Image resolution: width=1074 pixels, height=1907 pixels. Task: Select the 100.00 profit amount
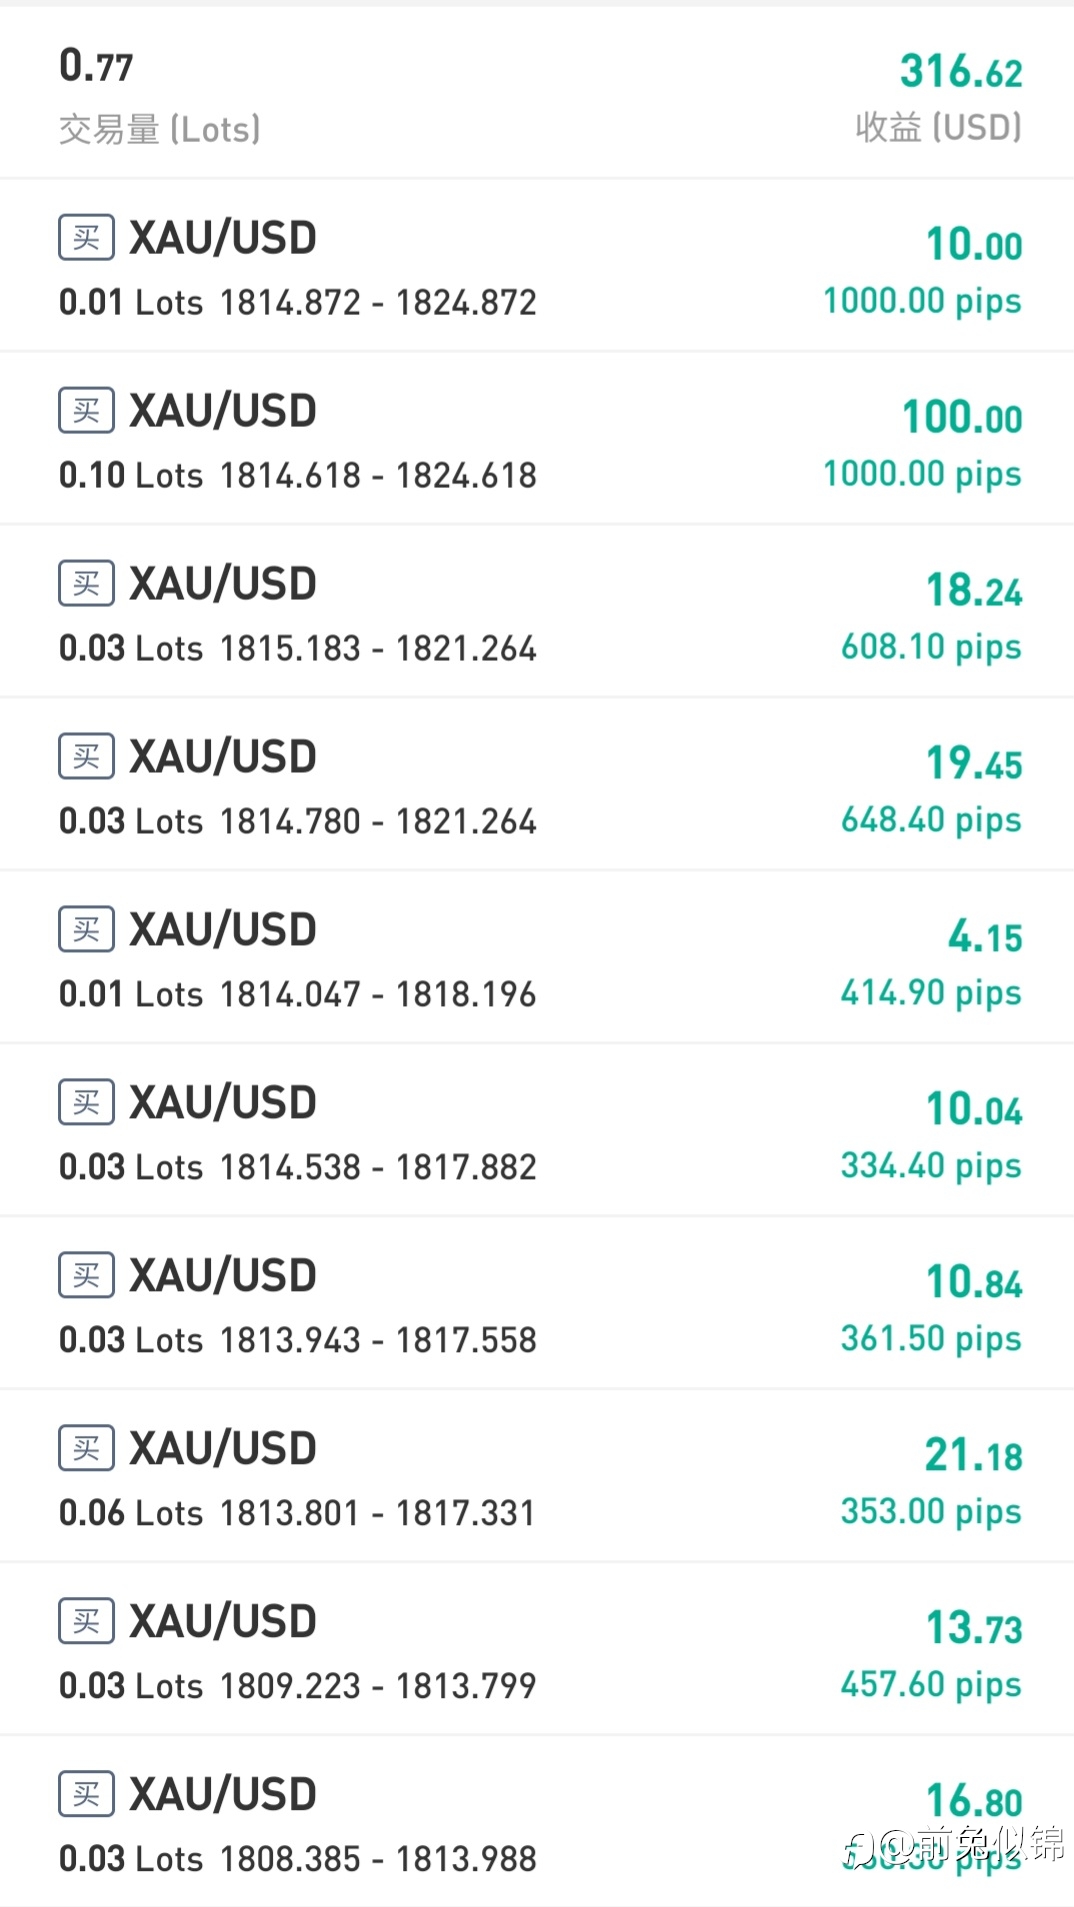[x=962, y=418]
